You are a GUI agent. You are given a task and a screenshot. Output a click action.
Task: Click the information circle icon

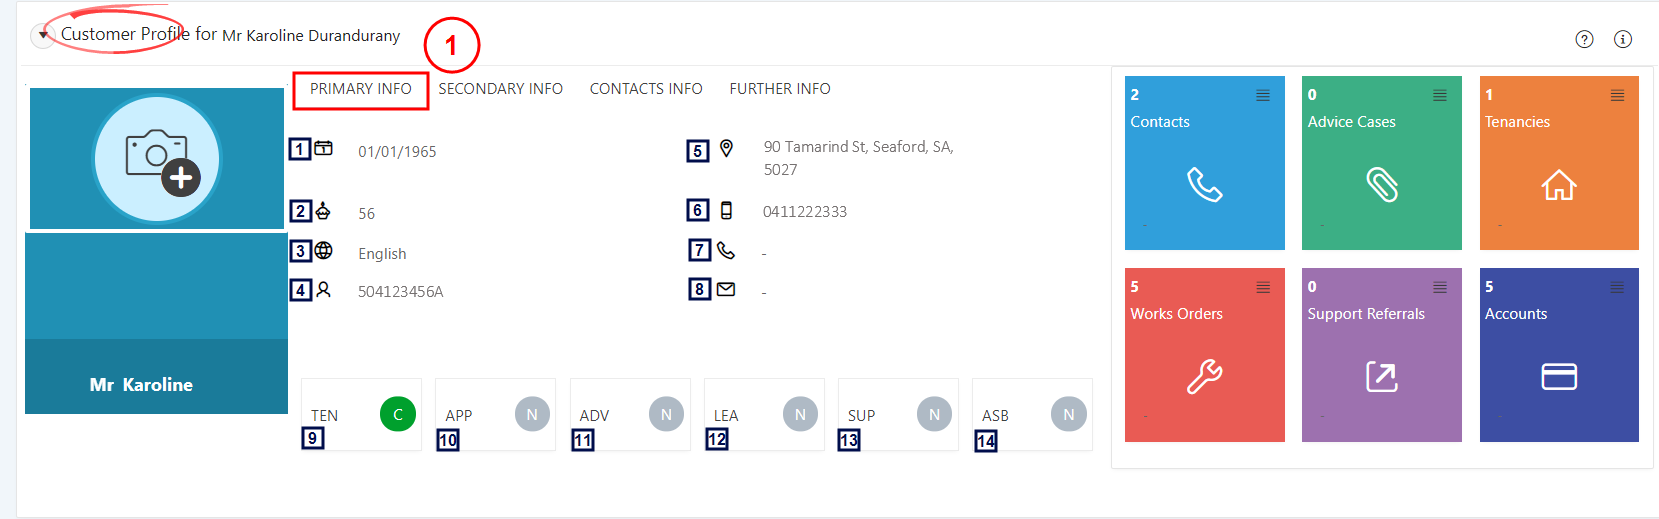pos(1623,39)
